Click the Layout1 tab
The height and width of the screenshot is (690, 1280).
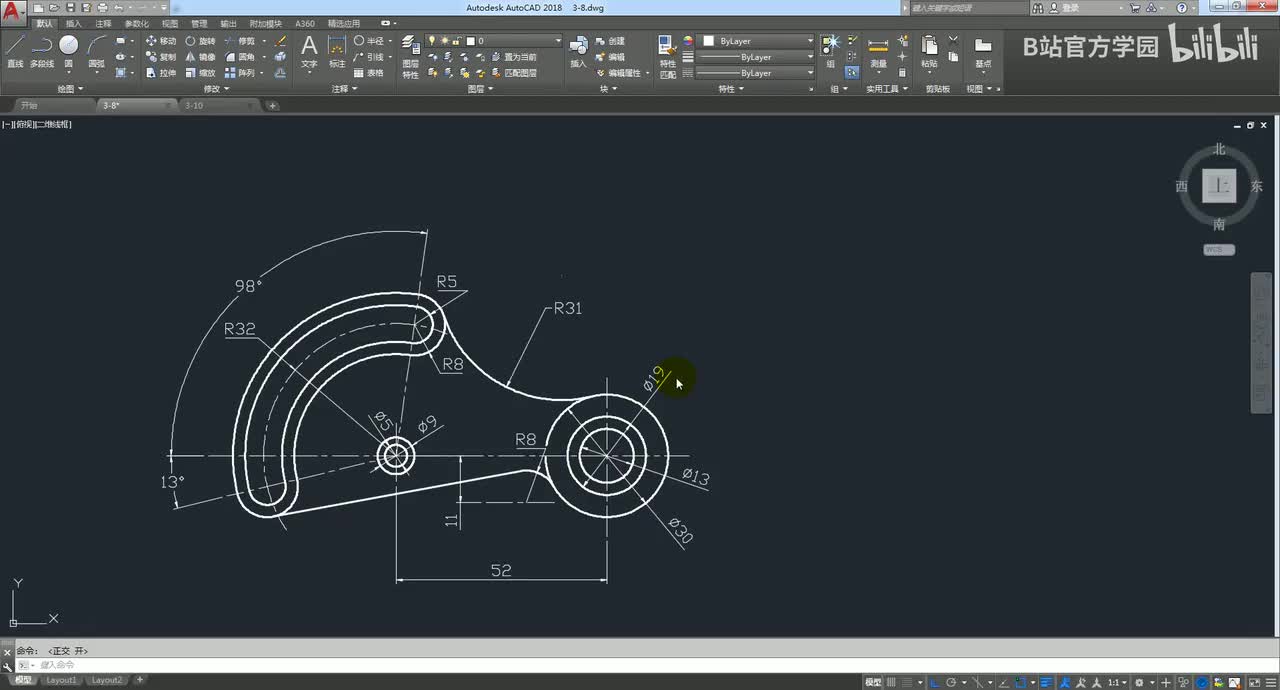(x=61, y=680)
